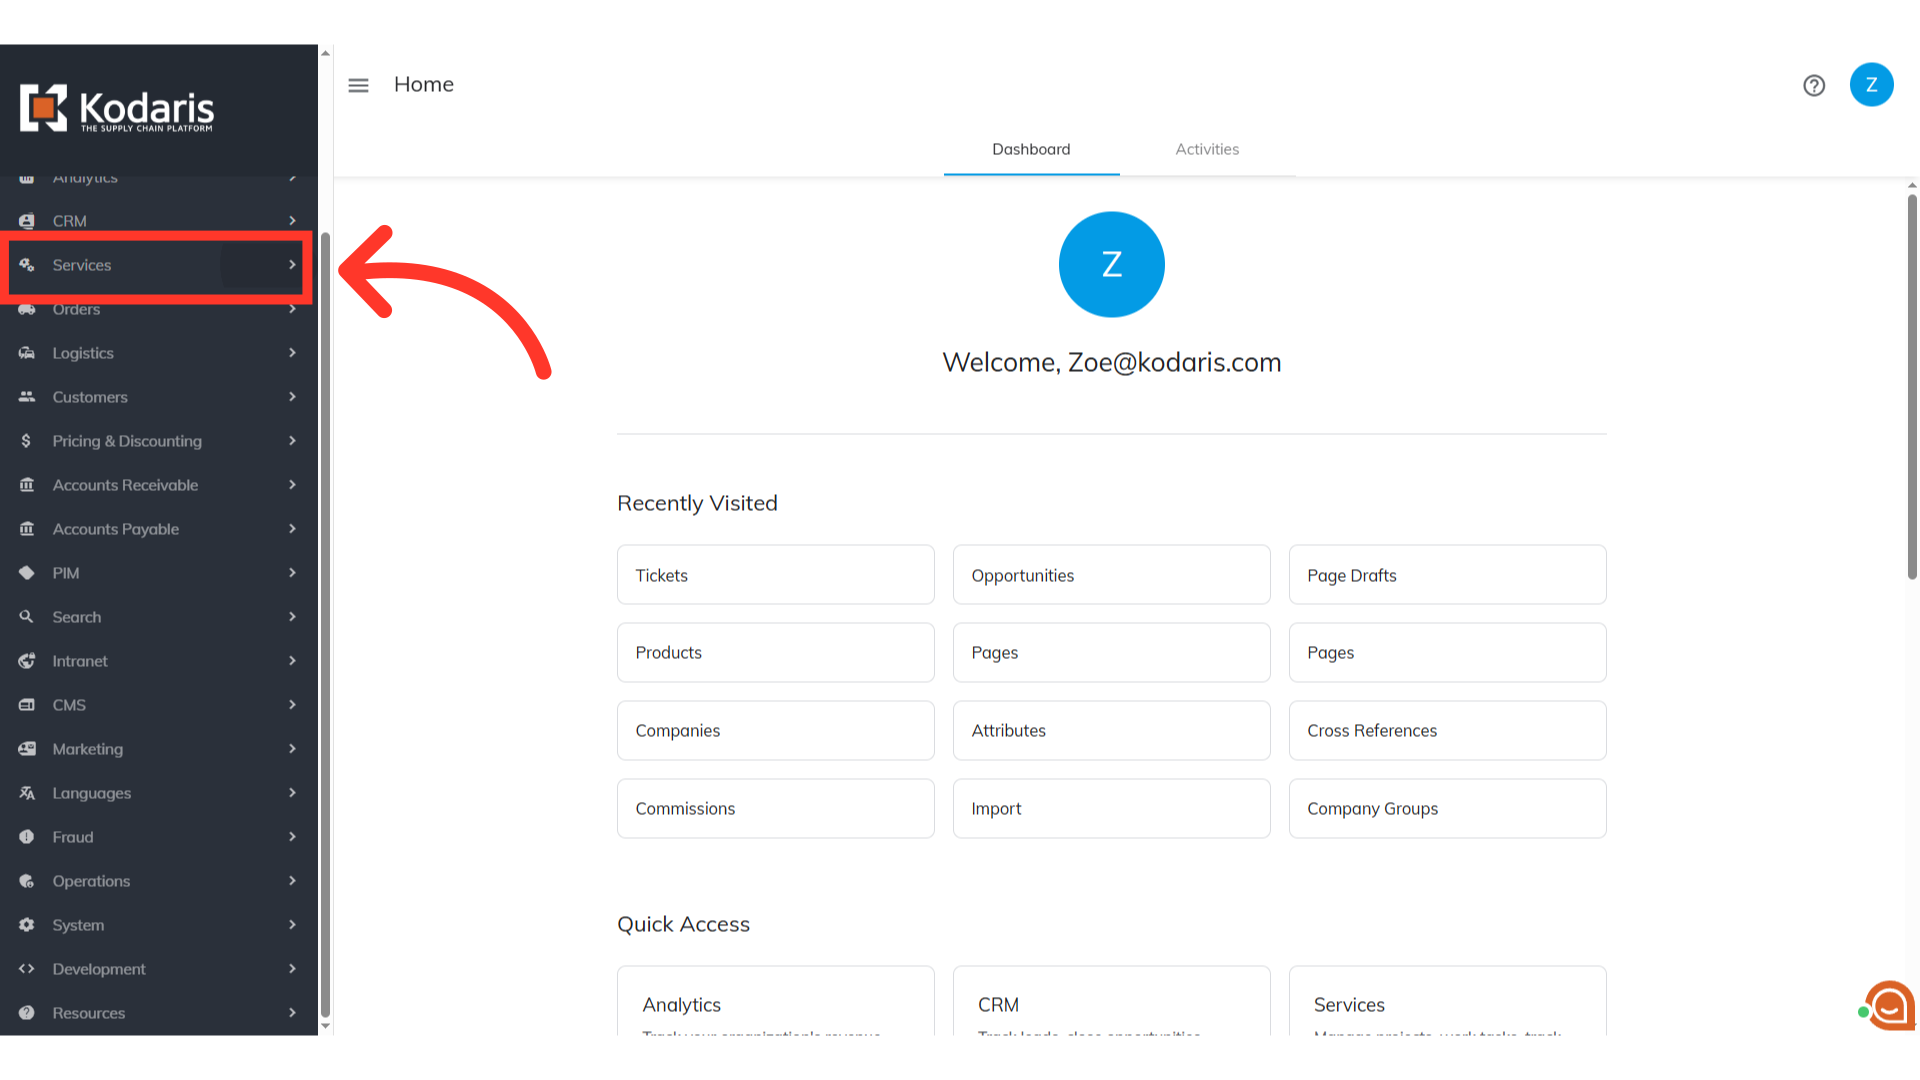Expand the System chevron arrow

click(292, 925)
